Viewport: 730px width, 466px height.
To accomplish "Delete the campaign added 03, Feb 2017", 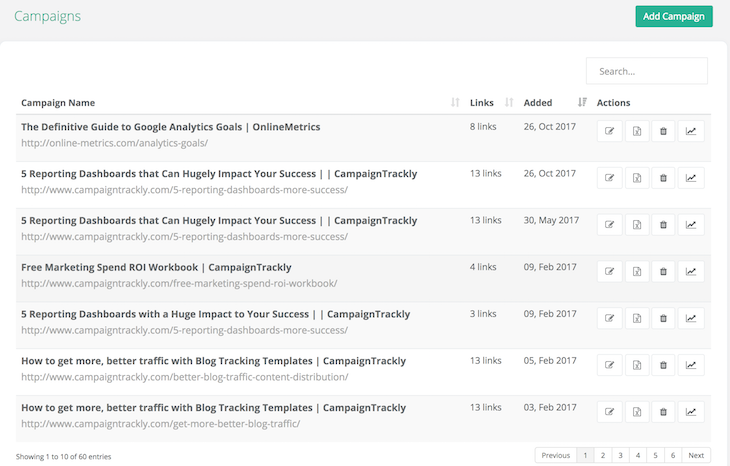I will tap(663, 412).
